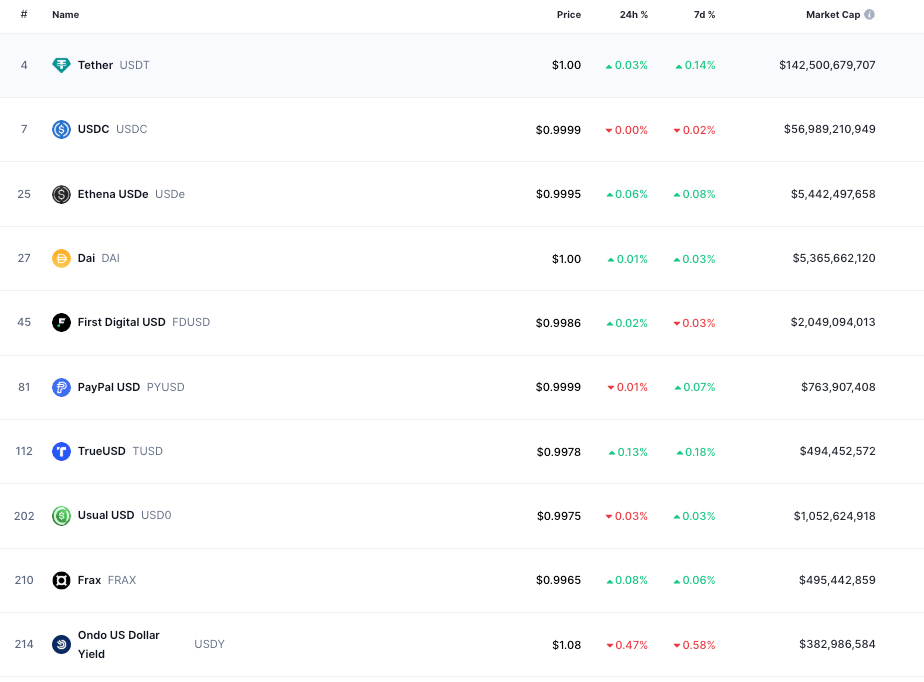
Task: Click the Dai coin logo icon
Action: click(x=61, y=258)
